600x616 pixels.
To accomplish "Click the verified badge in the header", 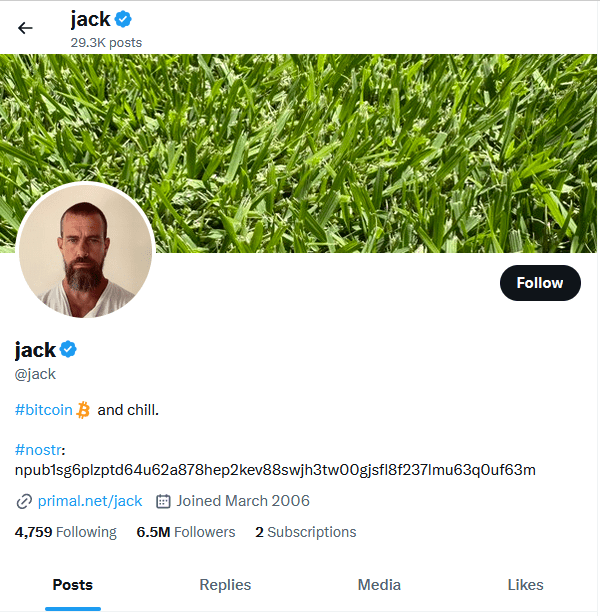I will point(123,19).
